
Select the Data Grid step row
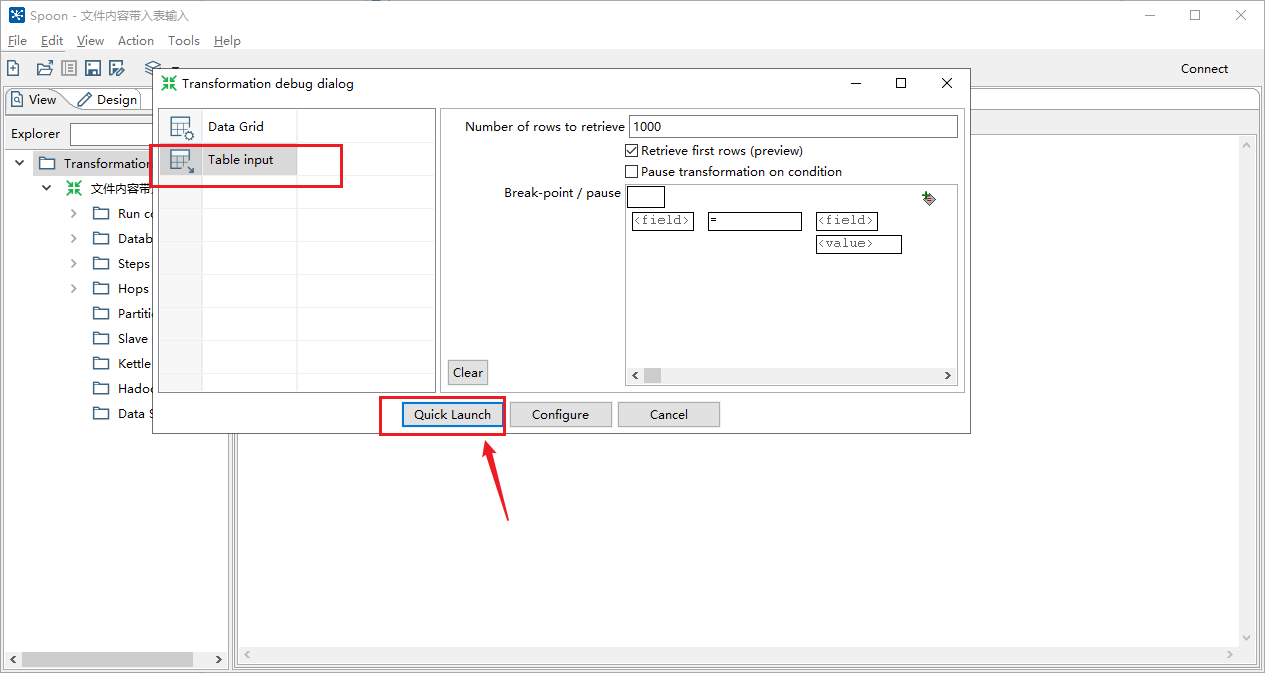[x=297, y=127]
